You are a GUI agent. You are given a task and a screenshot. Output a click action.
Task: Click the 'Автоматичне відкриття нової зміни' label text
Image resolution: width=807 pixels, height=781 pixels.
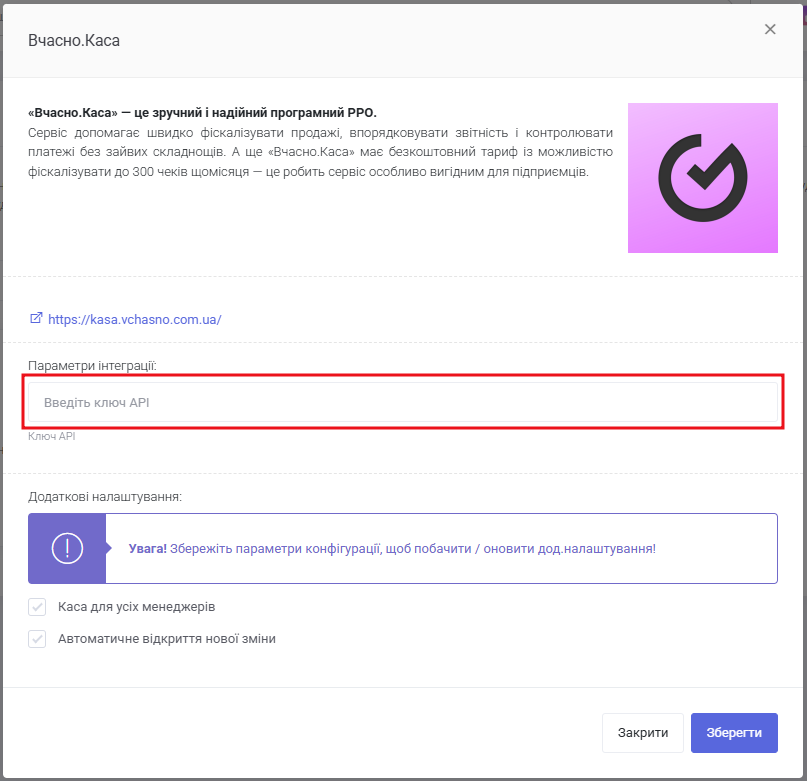tap(167, 639)
